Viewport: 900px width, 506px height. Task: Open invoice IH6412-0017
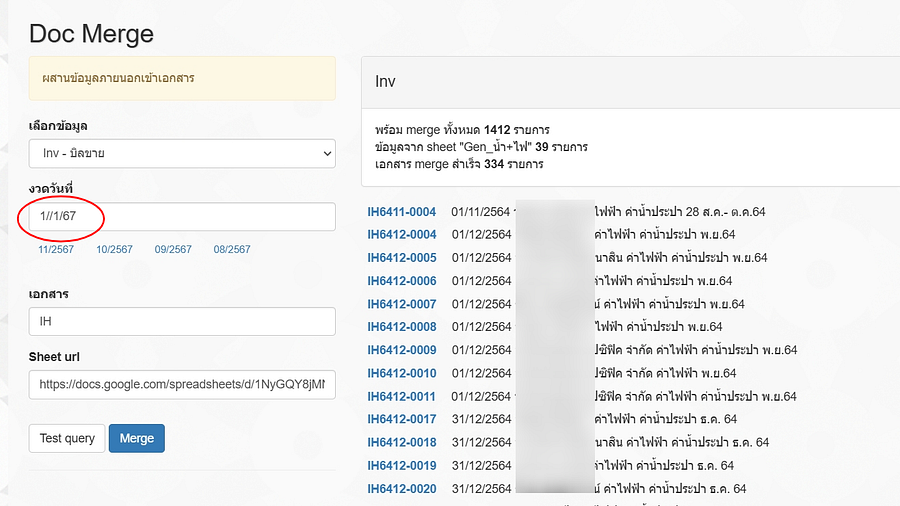pyautogui.click(x=402, y=419)
